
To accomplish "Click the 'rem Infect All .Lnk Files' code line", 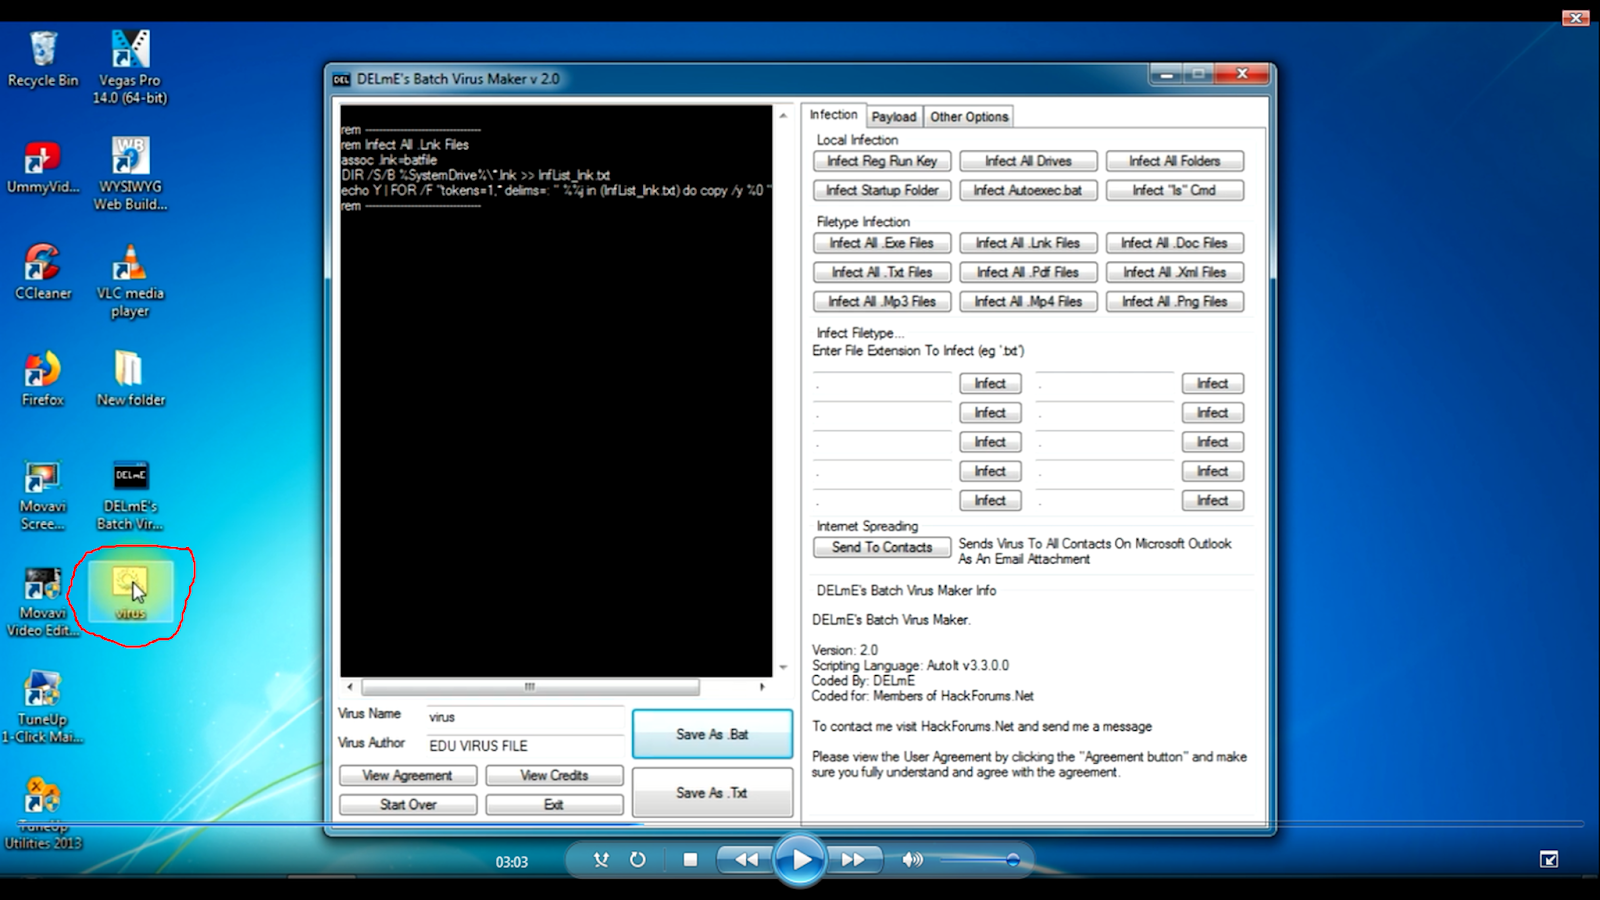I will click(405, 145).
